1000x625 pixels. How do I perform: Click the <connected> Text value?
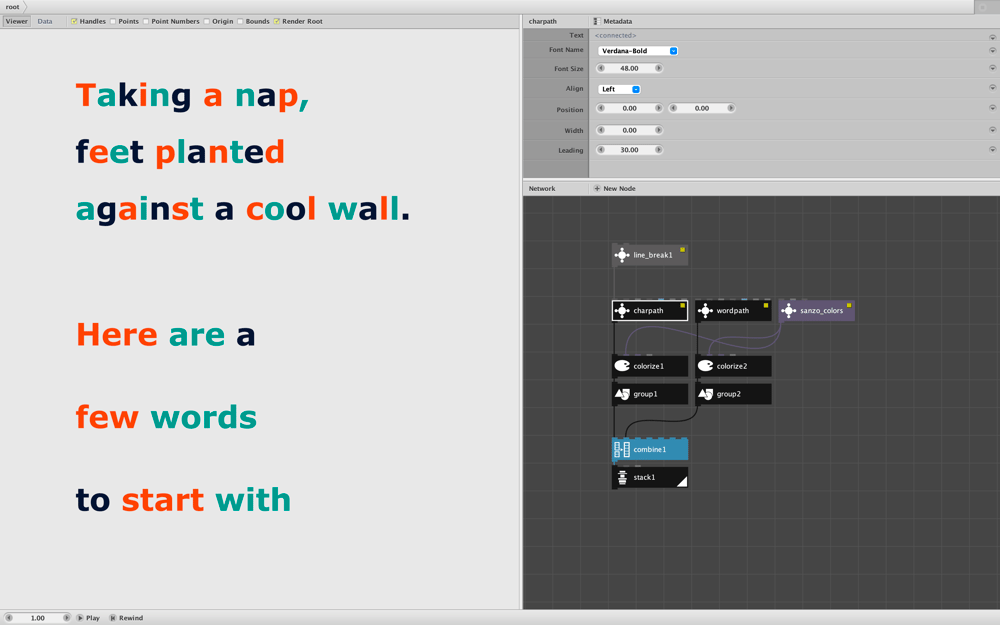pyautogui.click(x=615, y=36)
